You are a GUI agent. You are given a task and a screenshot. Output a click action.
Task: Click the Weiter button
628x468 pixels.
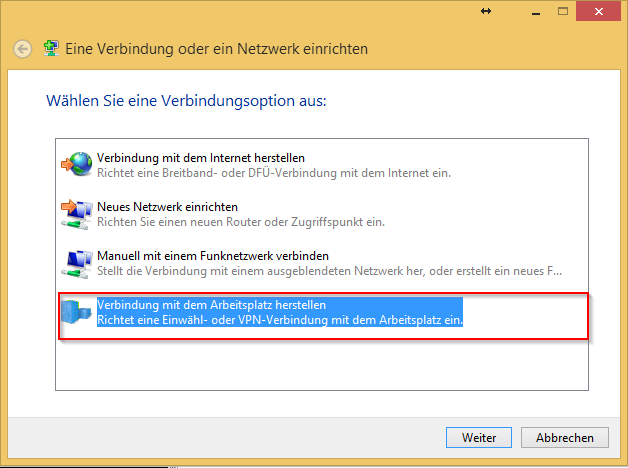coord(479,438)
